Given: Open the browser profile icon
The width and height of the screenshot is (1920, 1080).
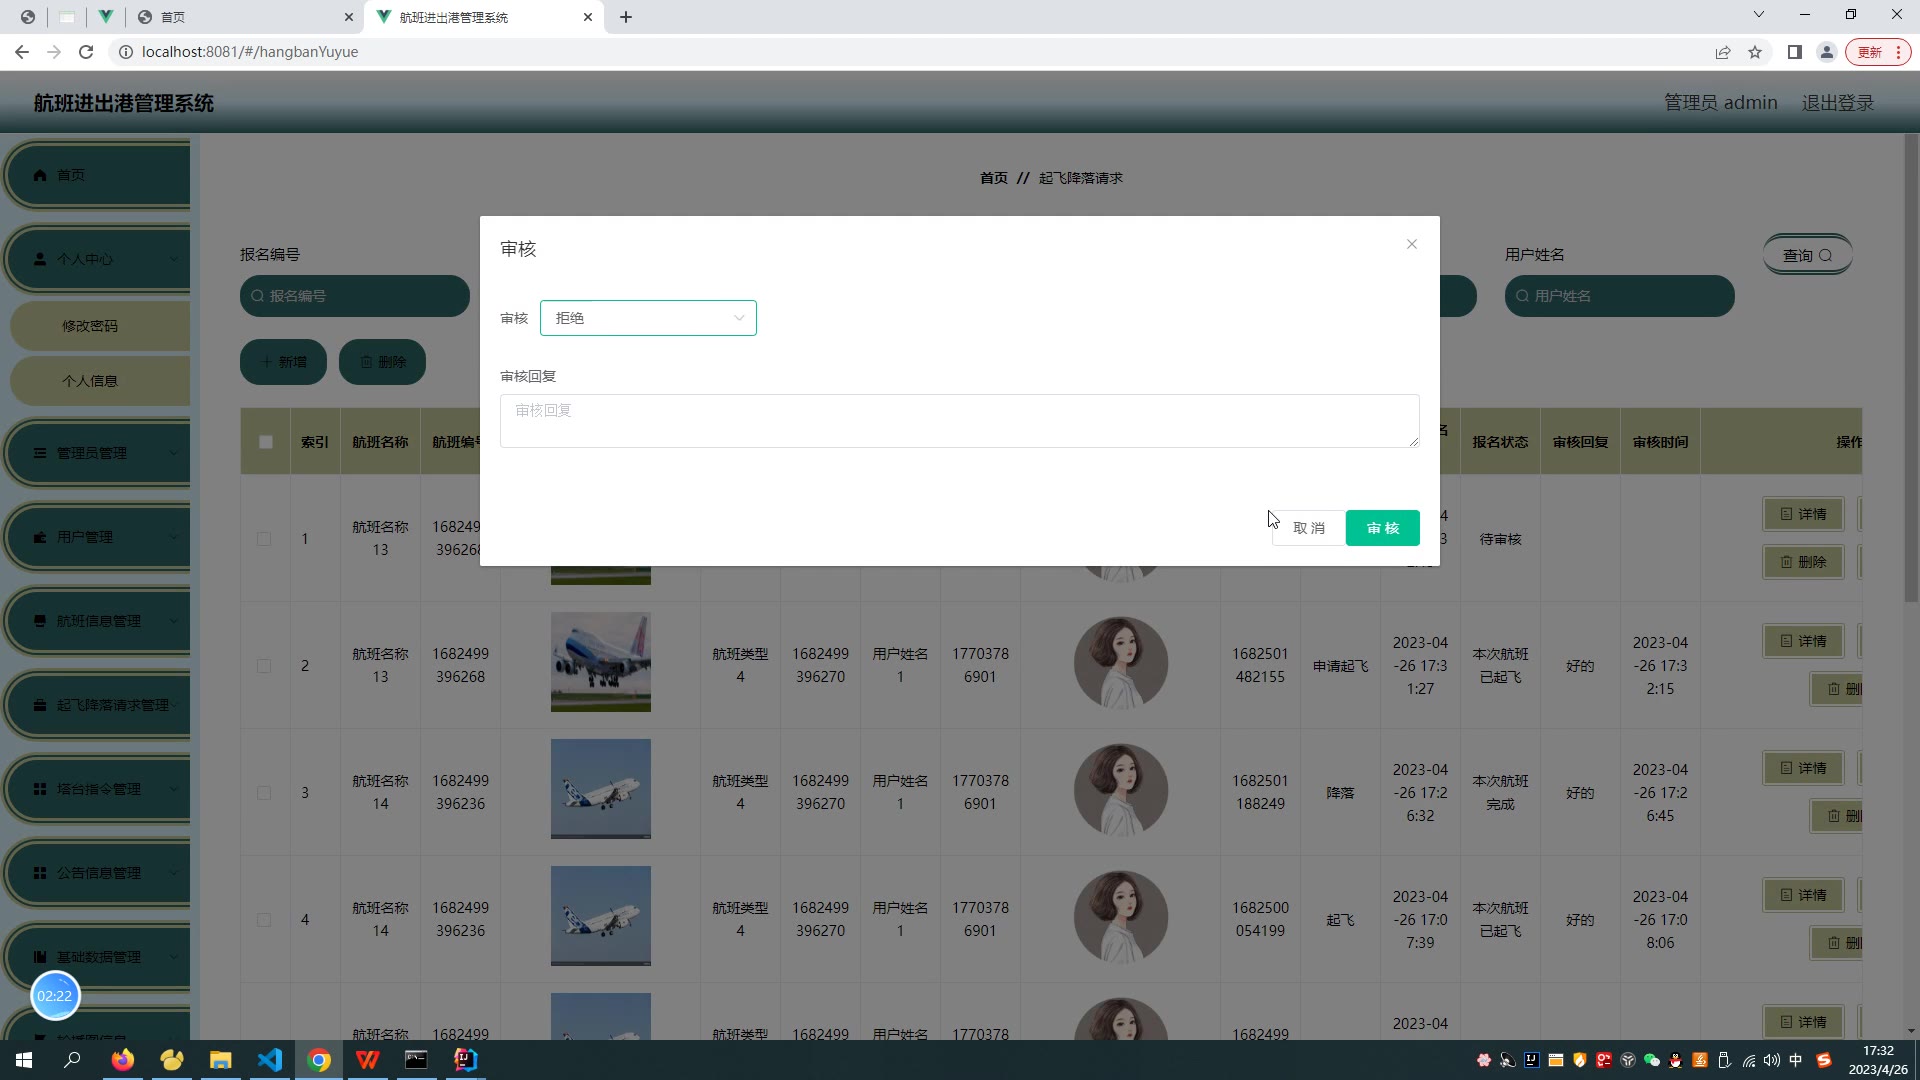Looking at the screenshot, I should click(x=1827, y=52).
